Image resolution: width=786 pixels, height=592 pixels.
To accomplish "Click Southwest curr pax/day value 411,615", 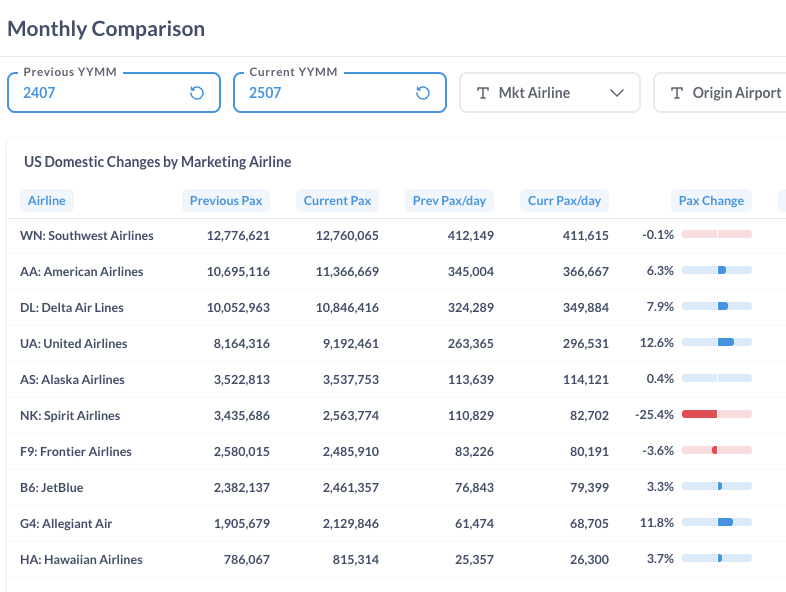I will click(585, 236).
